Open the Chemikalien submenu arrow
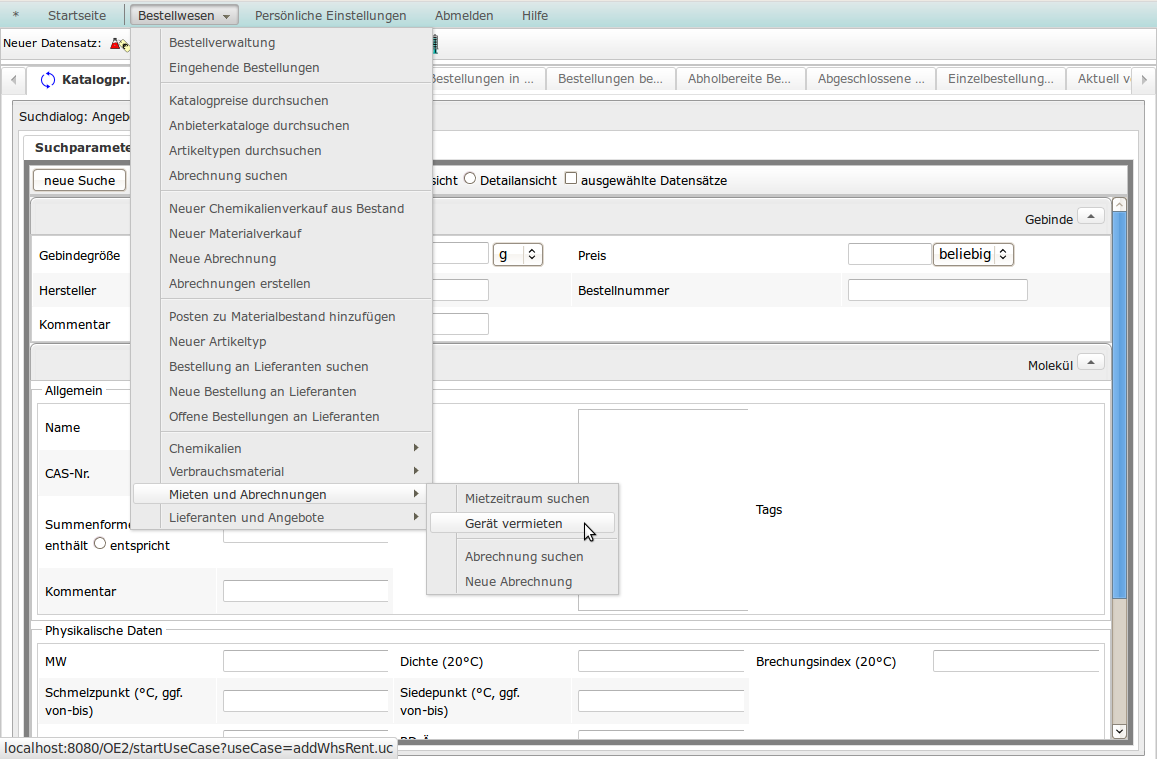This screenshot has width=1157, height=759. [x=416, y=448]
